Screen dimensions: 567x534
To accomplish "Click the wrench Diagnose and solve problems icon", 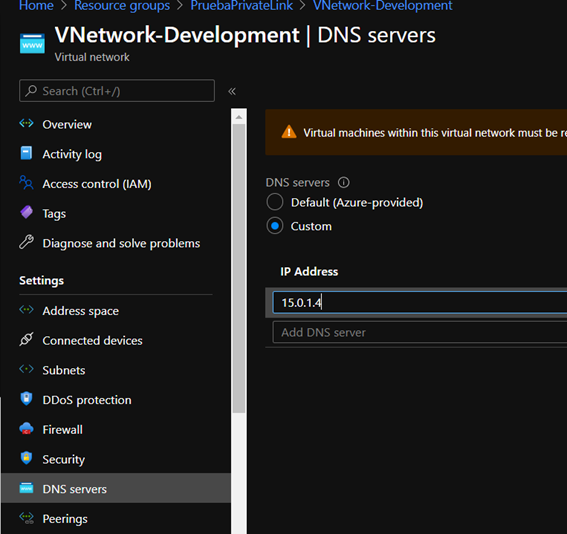I will 26,242.
